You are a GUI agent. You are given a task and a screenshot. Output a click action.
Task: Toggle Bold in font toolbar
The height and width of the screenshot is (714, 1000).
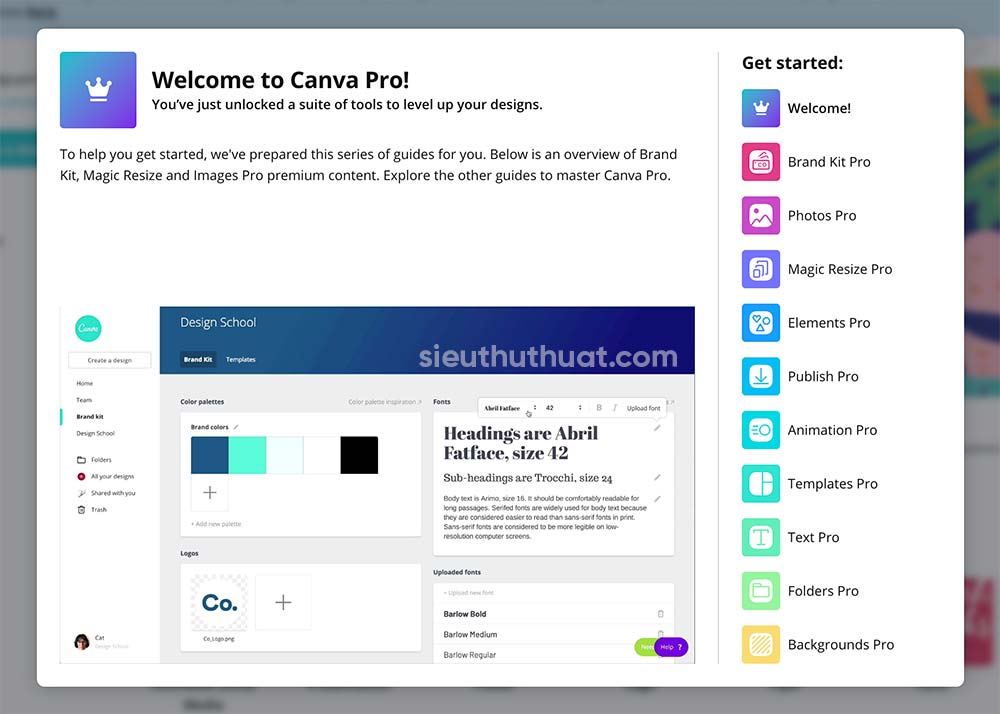[x=599, y=408]
